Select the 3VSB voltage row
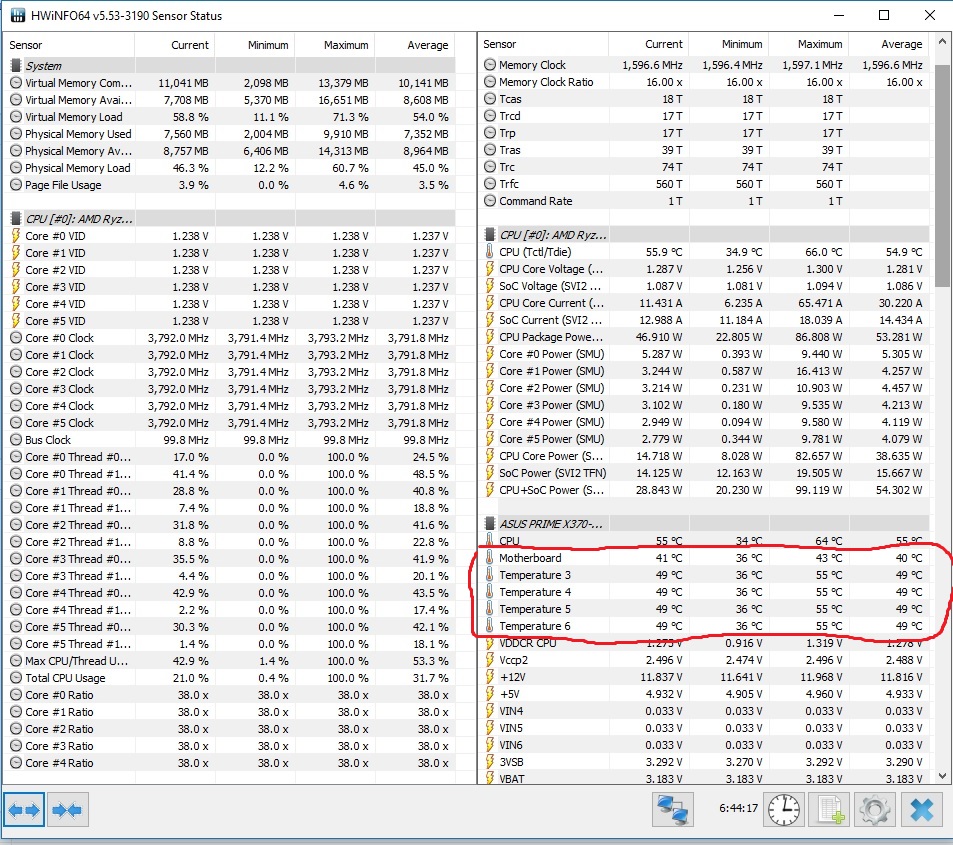The image size is (953, 845). pyautogui.click(x=704, y=762)
